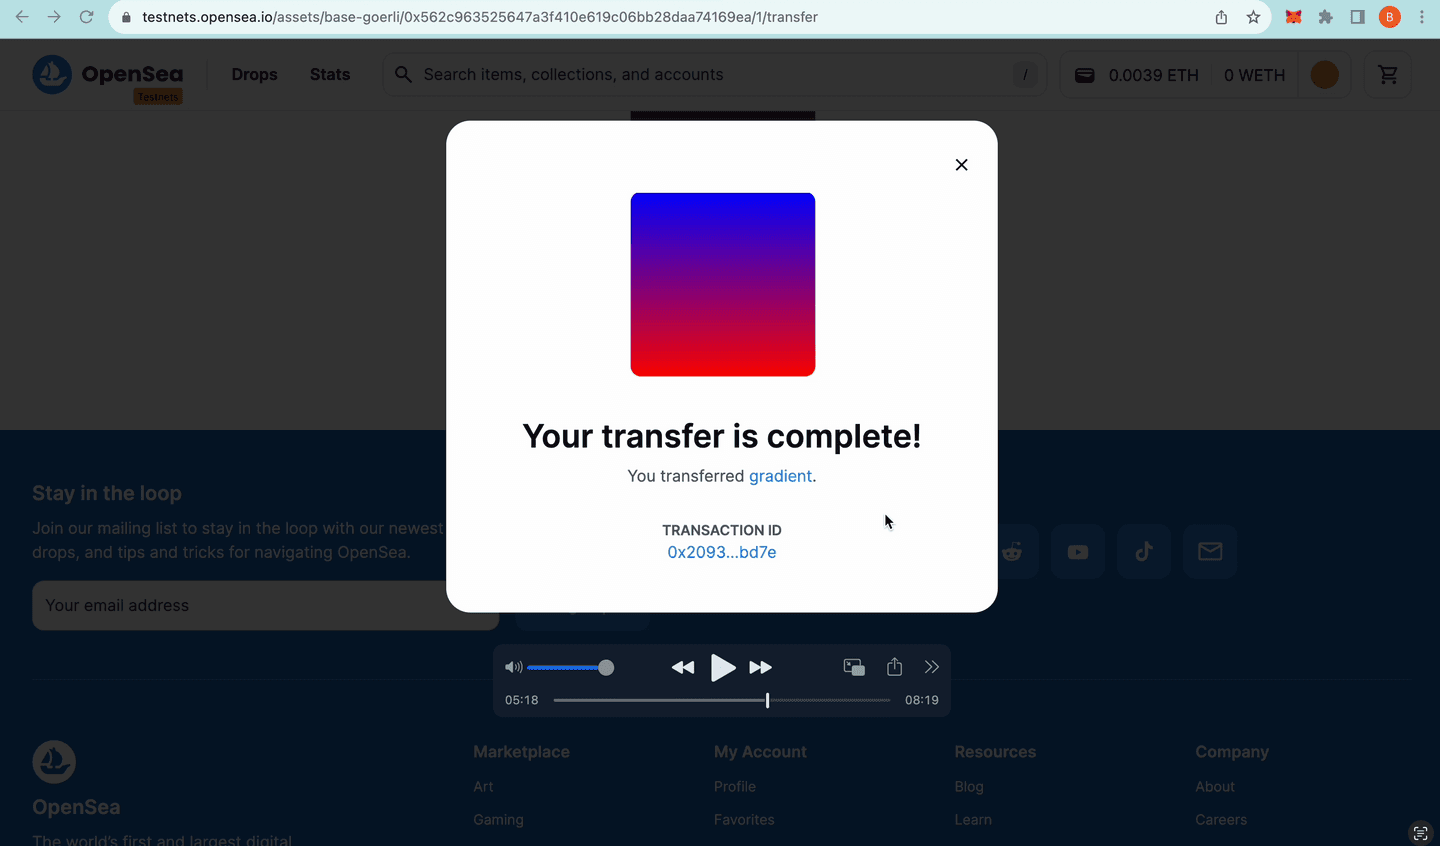The height and width of the screenshot is (846, 1440).
Task: Rewind the video
Action: click(683, 667)
